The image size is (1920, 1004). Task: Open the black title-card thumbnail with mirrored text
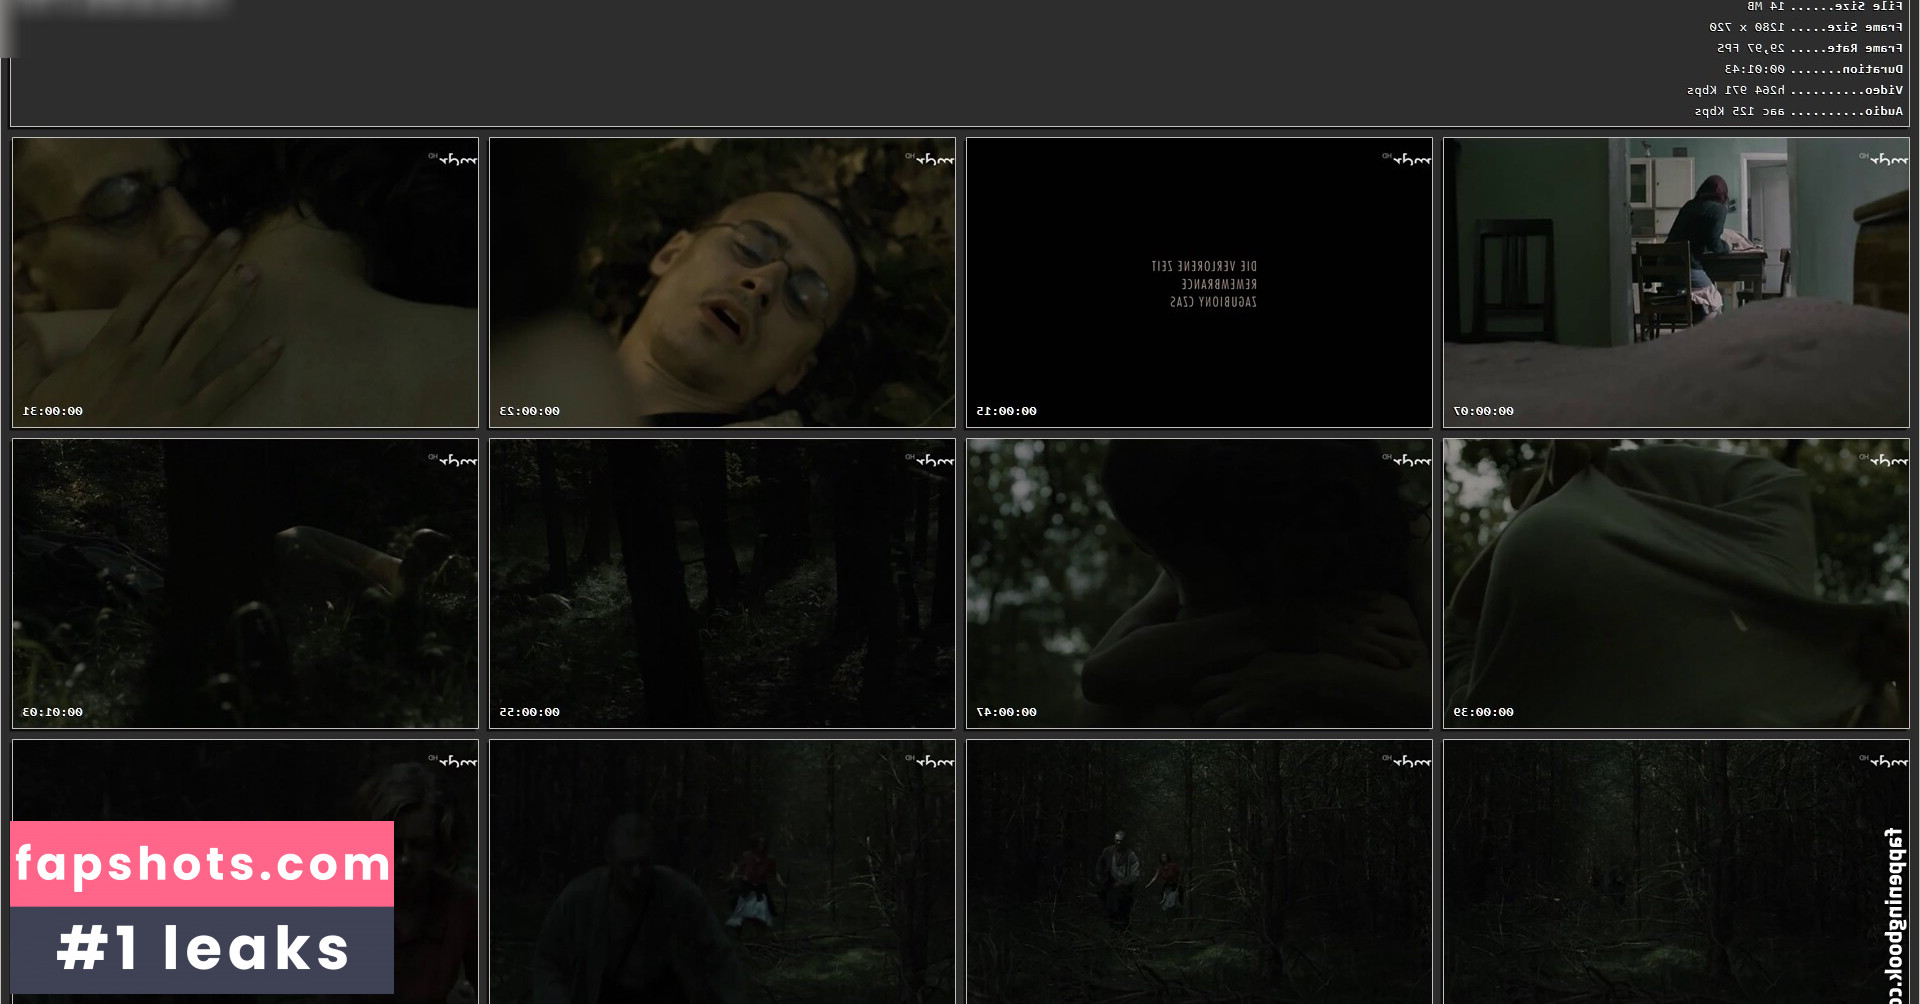(1198, 282)
